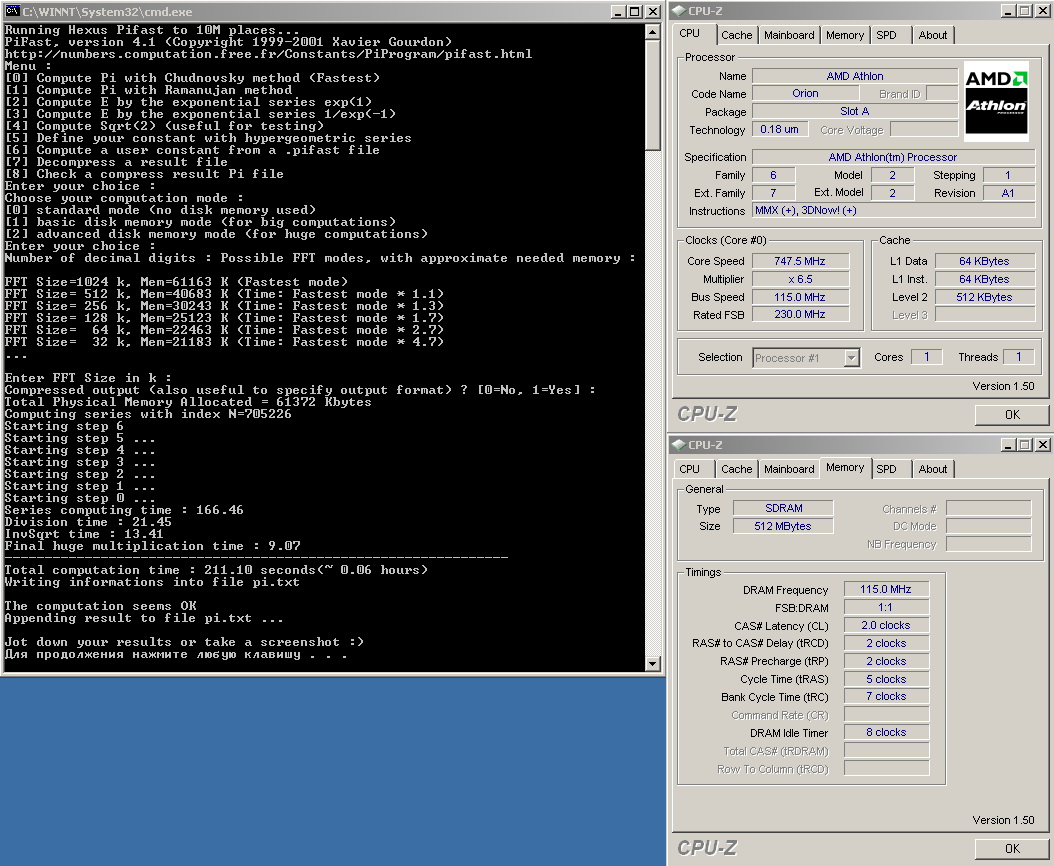Image resolution: width=1054 pixels, height=866 pixels.
Task: Click the L1 Inst. 64 KBytes value
Action: click(x=984, y=279)
